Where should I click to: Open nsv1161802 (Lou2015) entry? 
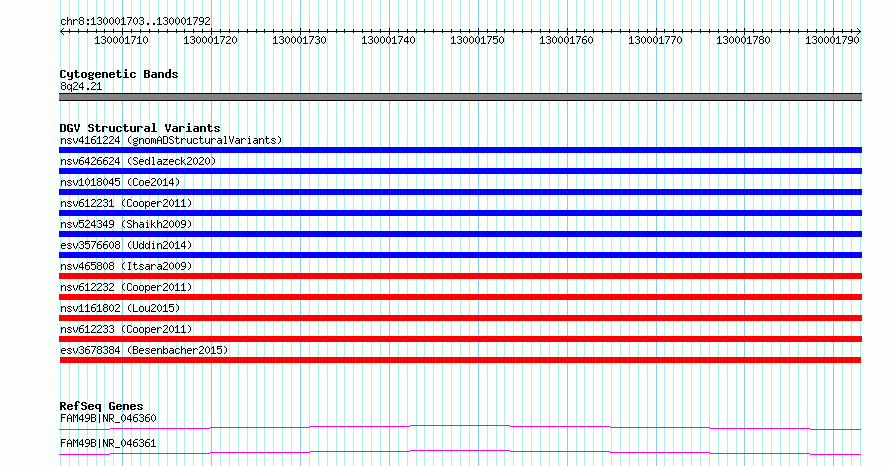[120, 308]
